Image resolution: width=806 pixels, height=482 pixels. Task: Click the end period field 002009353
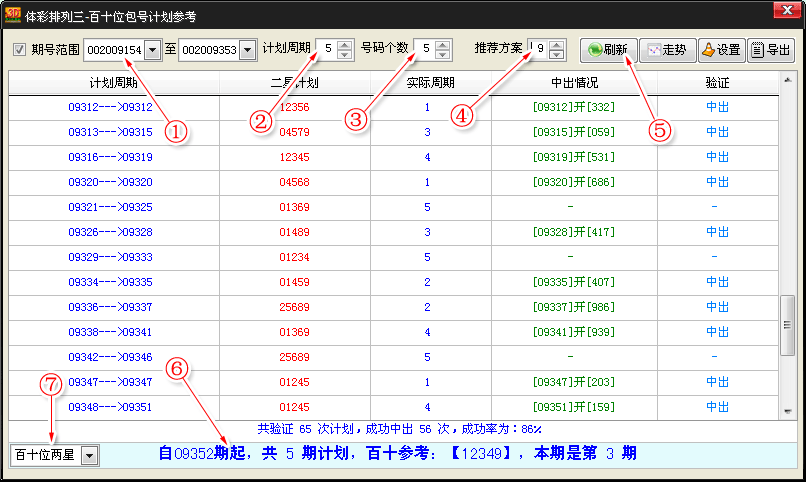(x=209, y=50)
